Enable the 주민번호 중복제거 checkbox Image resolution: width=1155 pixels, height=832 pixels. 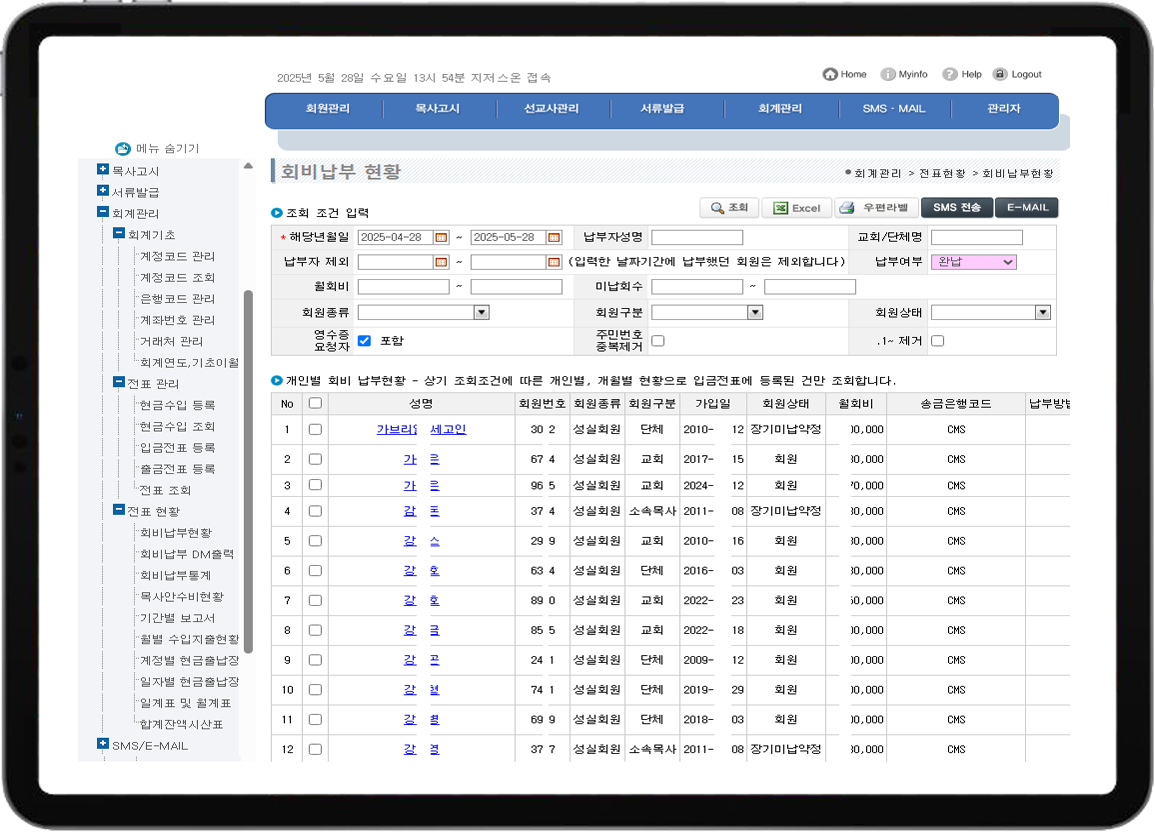tap(658, 341)
